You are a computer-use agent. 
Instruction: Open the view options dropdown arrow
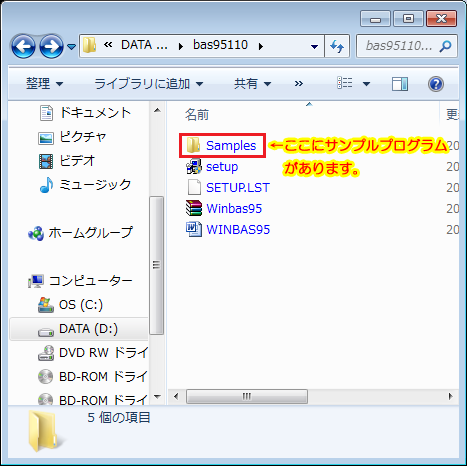[x=366, y=84]
